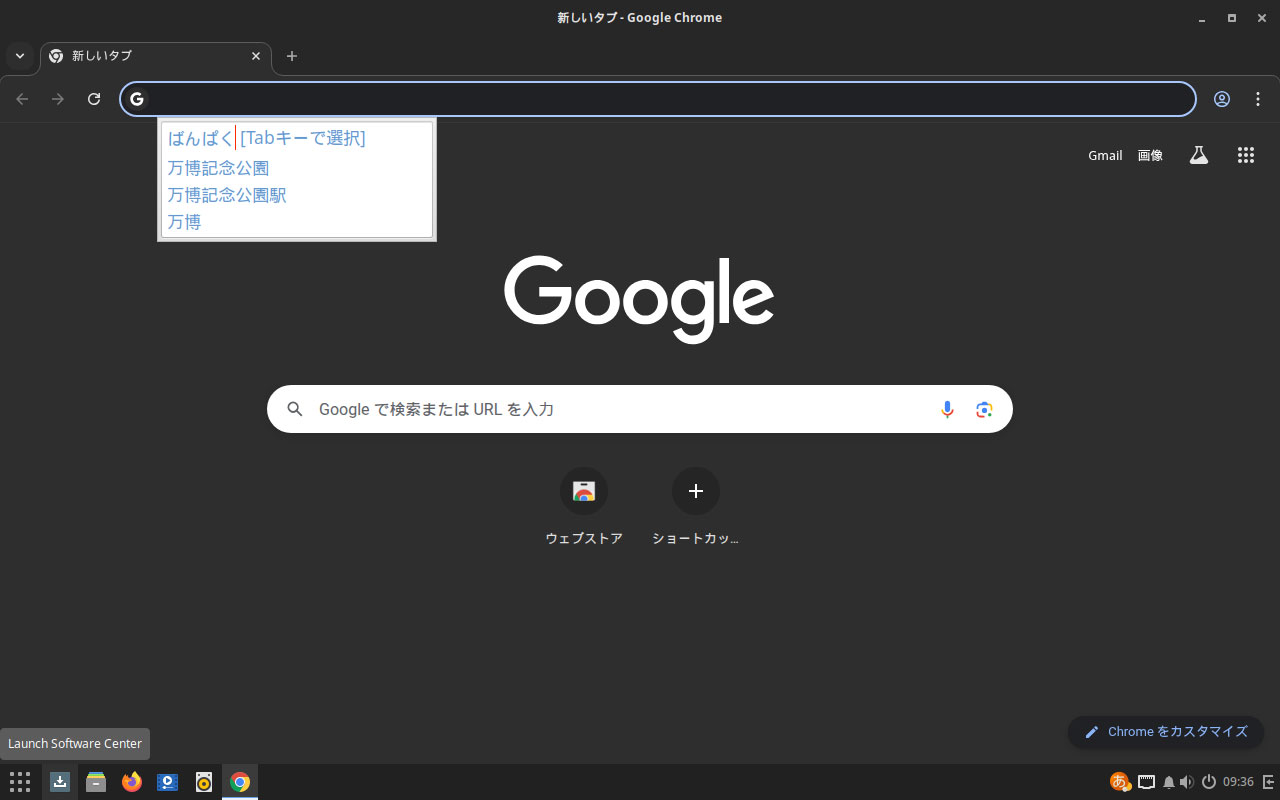Toggle the volume speaker in system tray
Viewport: 1280px width, 800px height.
[x=1186, y=782]
